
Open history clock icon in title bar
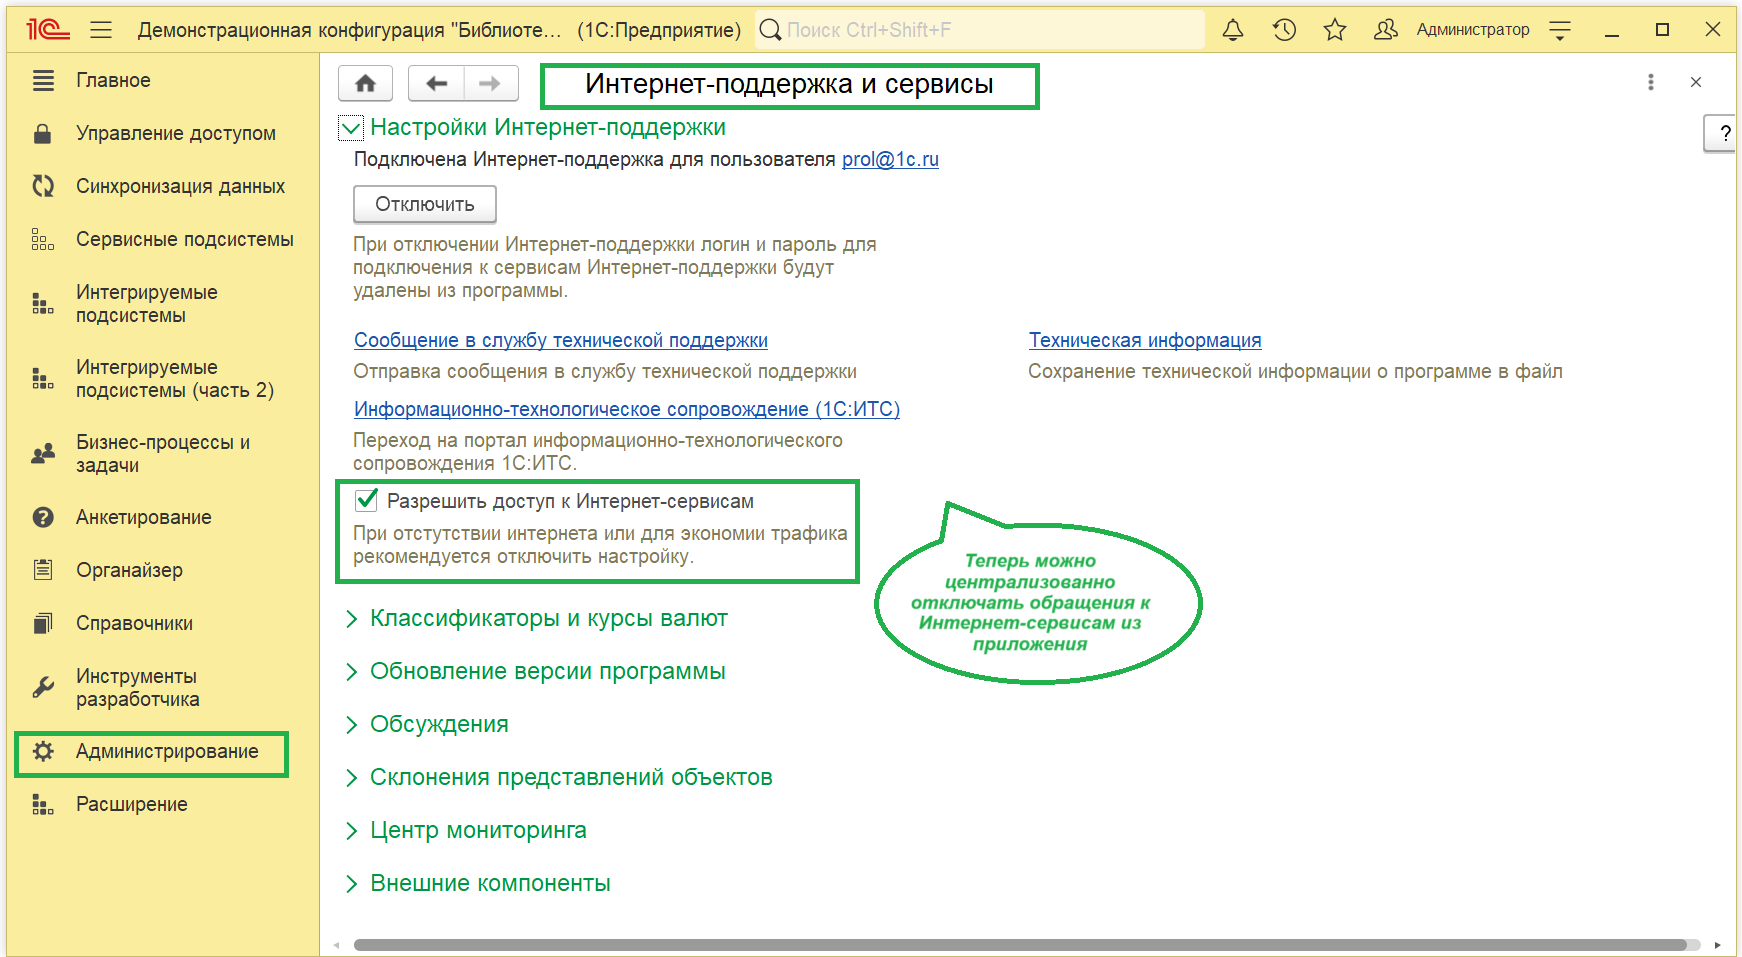tap(1284, 30)
